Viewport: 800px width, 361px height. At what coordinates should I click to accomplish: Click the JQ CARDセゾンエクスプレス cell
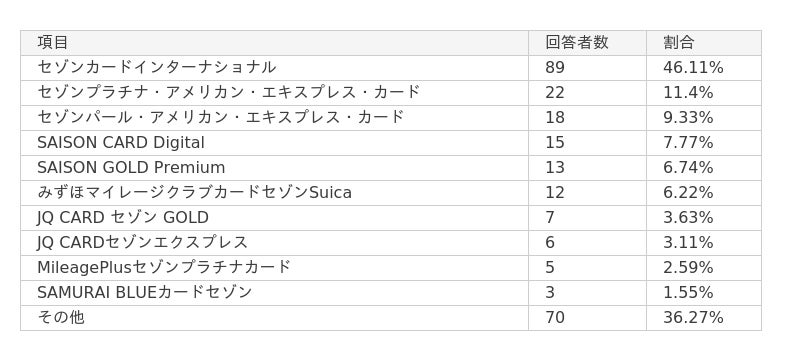(x=274, y=243)
